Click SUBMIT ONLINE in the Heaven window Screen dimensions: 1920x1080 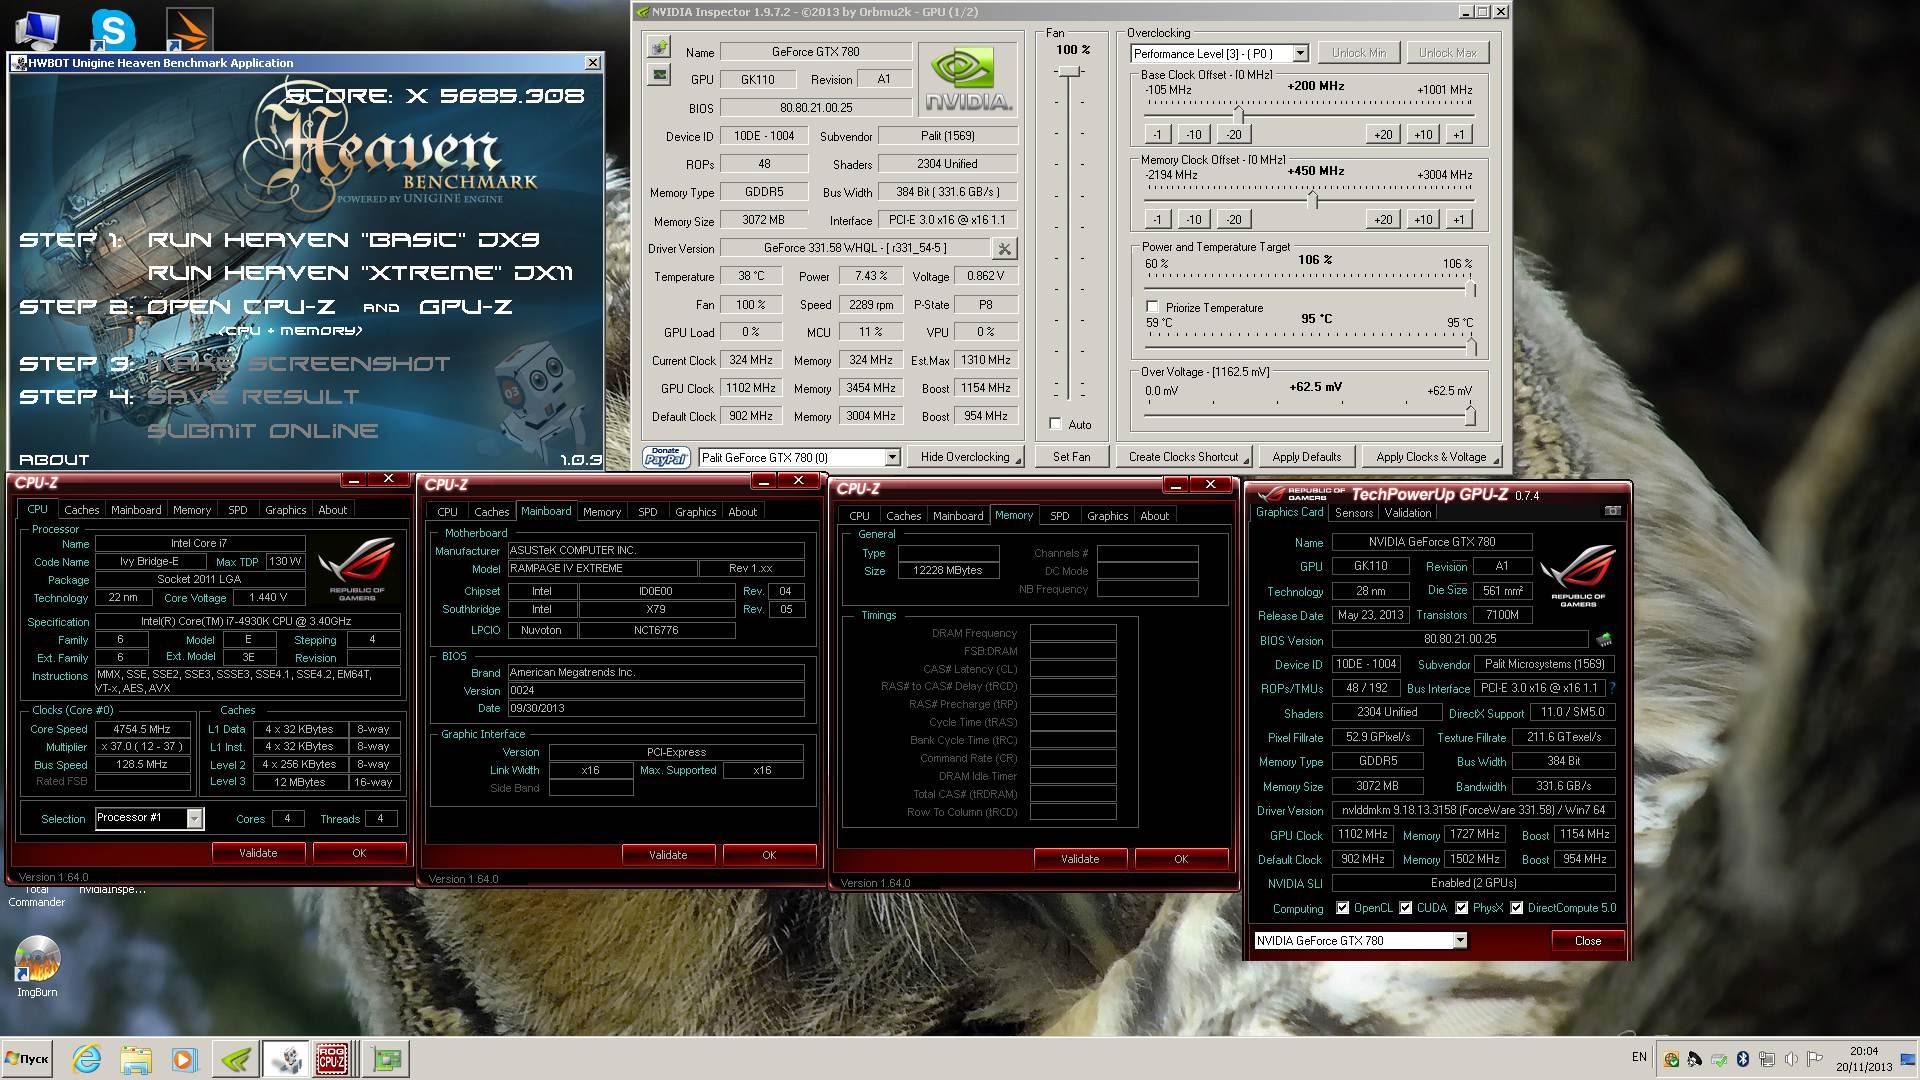(263, 431)
